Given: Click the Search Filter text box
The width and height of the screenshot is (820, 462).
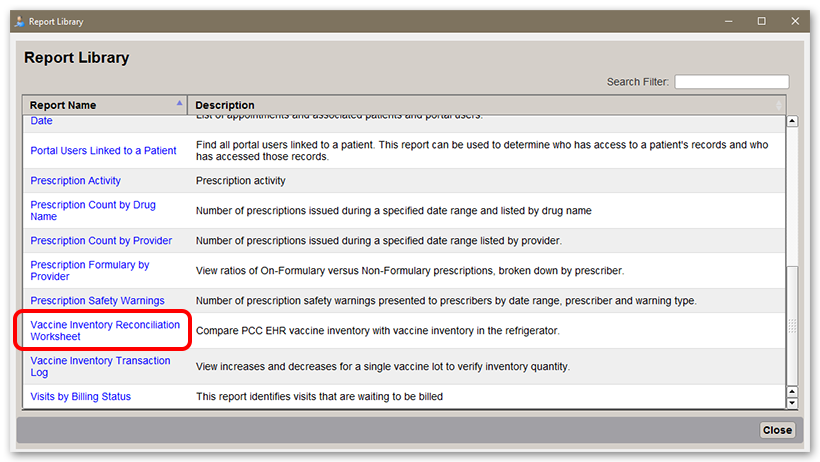Looking at the screenshot, I should (732, 82).
